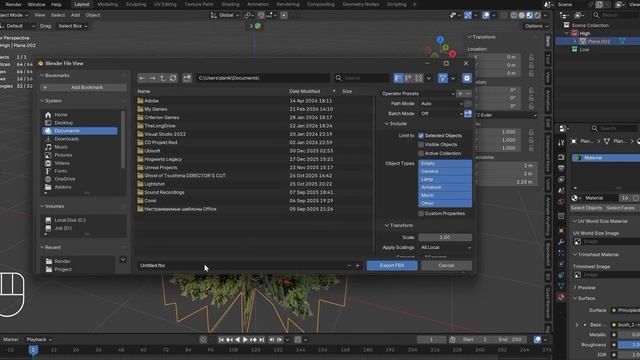The width and height of the screenshot is (640, 360).
Task: Switch to UV Editing workspace tab
Action: [165, 4]
